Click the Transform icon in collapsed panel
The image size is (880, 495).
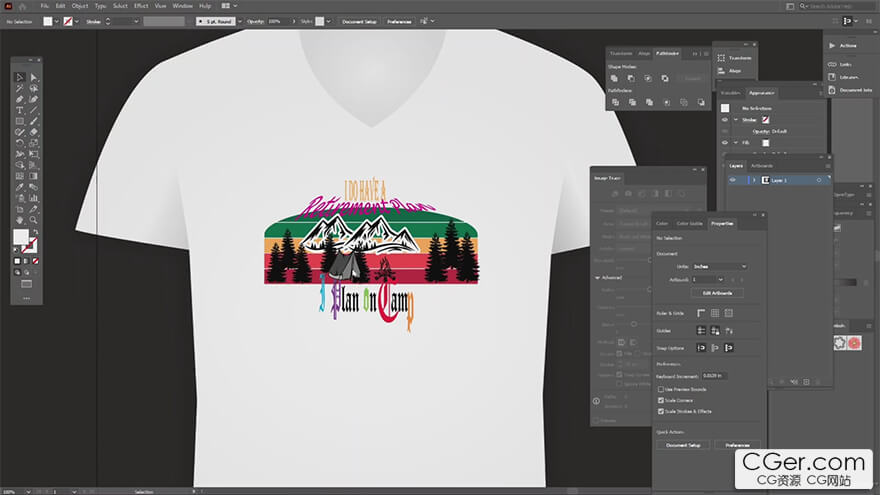[721, 58]
